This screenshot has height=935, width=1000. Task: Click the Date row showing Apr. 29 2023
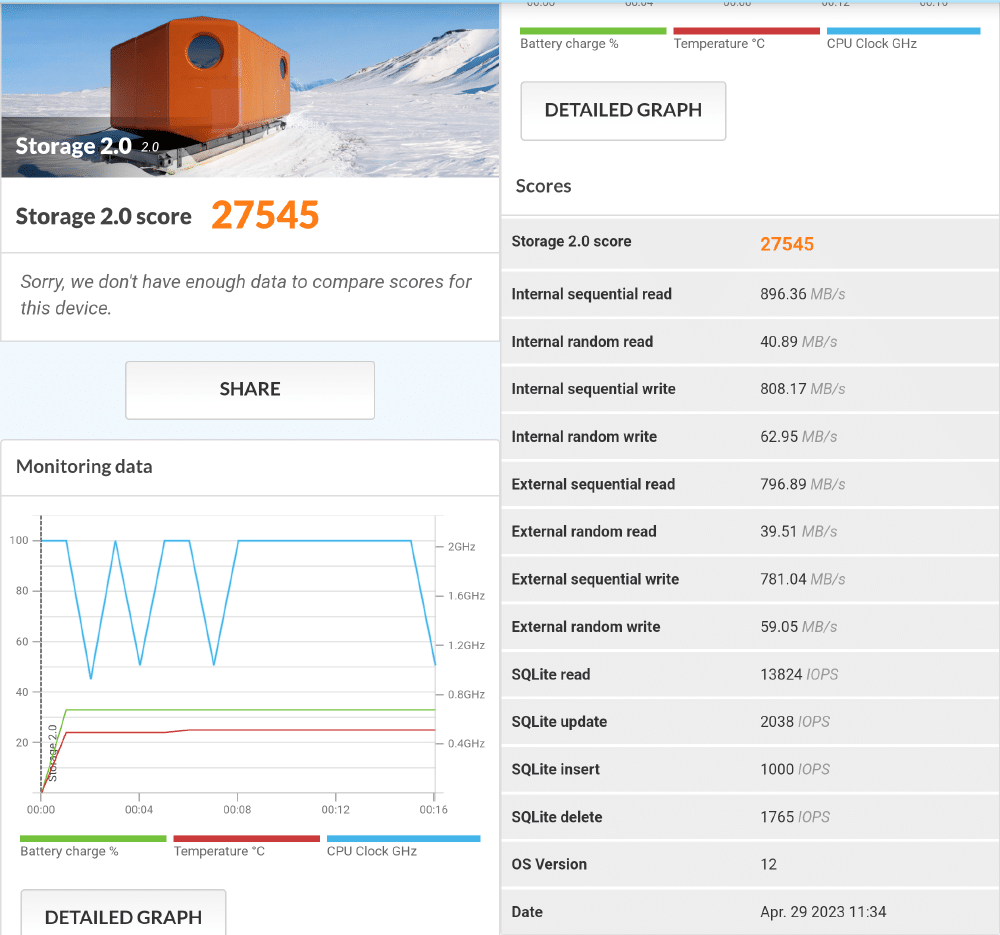750,911
